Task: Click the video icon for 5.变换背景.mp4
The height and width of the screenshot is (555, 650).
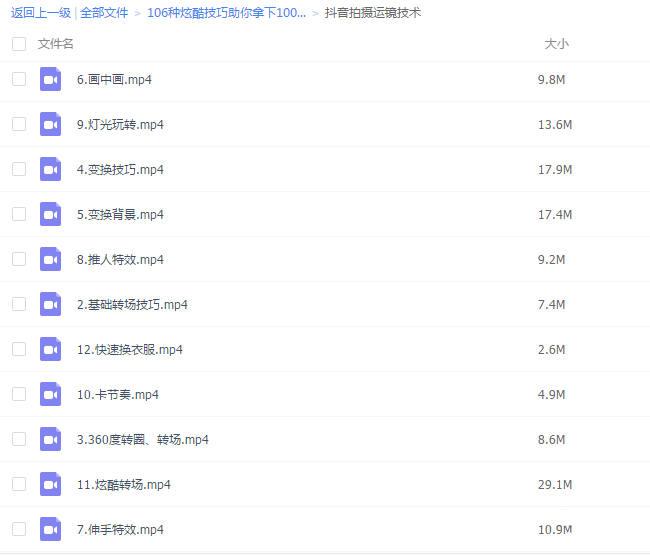Action: point(50,214)
